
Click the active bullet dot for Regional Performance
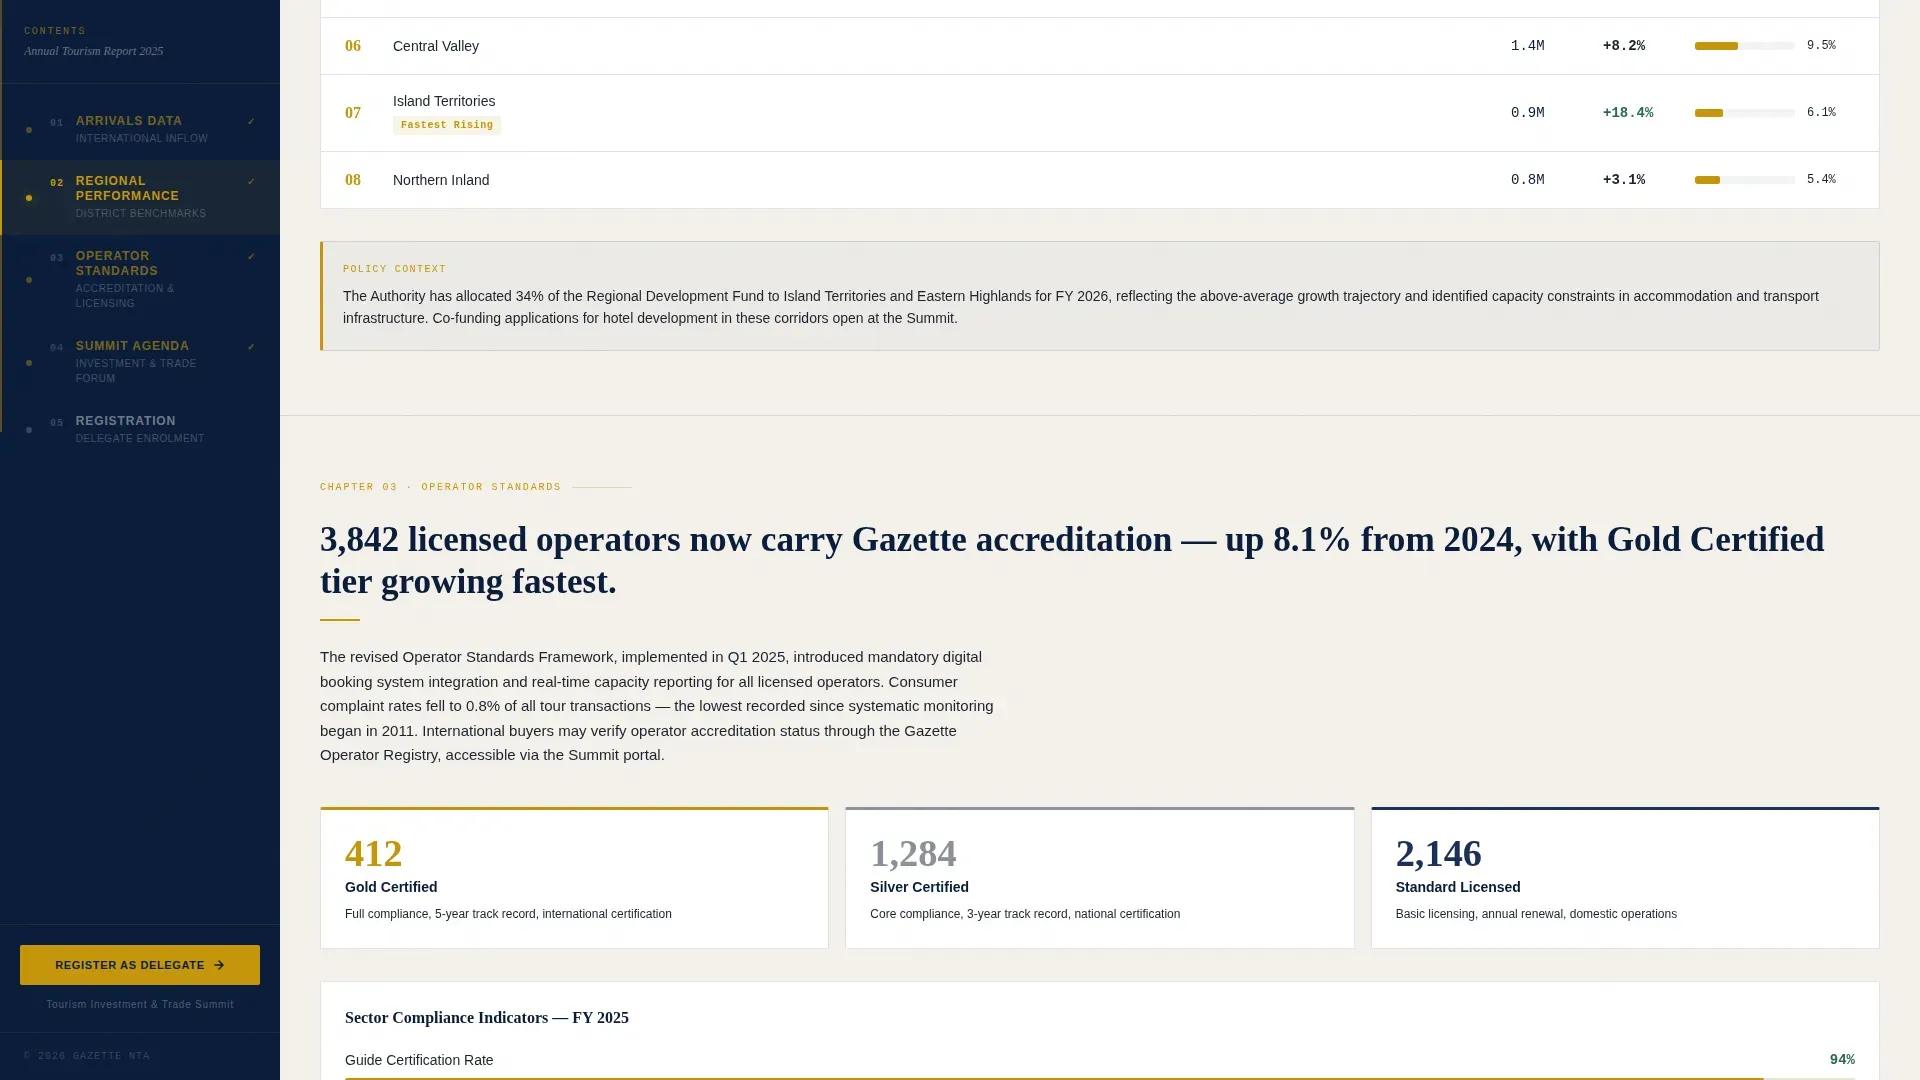coord(29,198)
